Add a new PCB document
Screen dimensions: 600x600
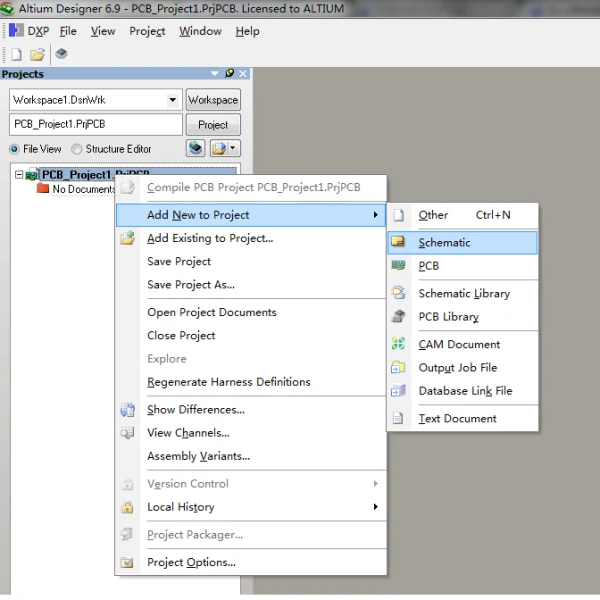(x=463, y=266)
